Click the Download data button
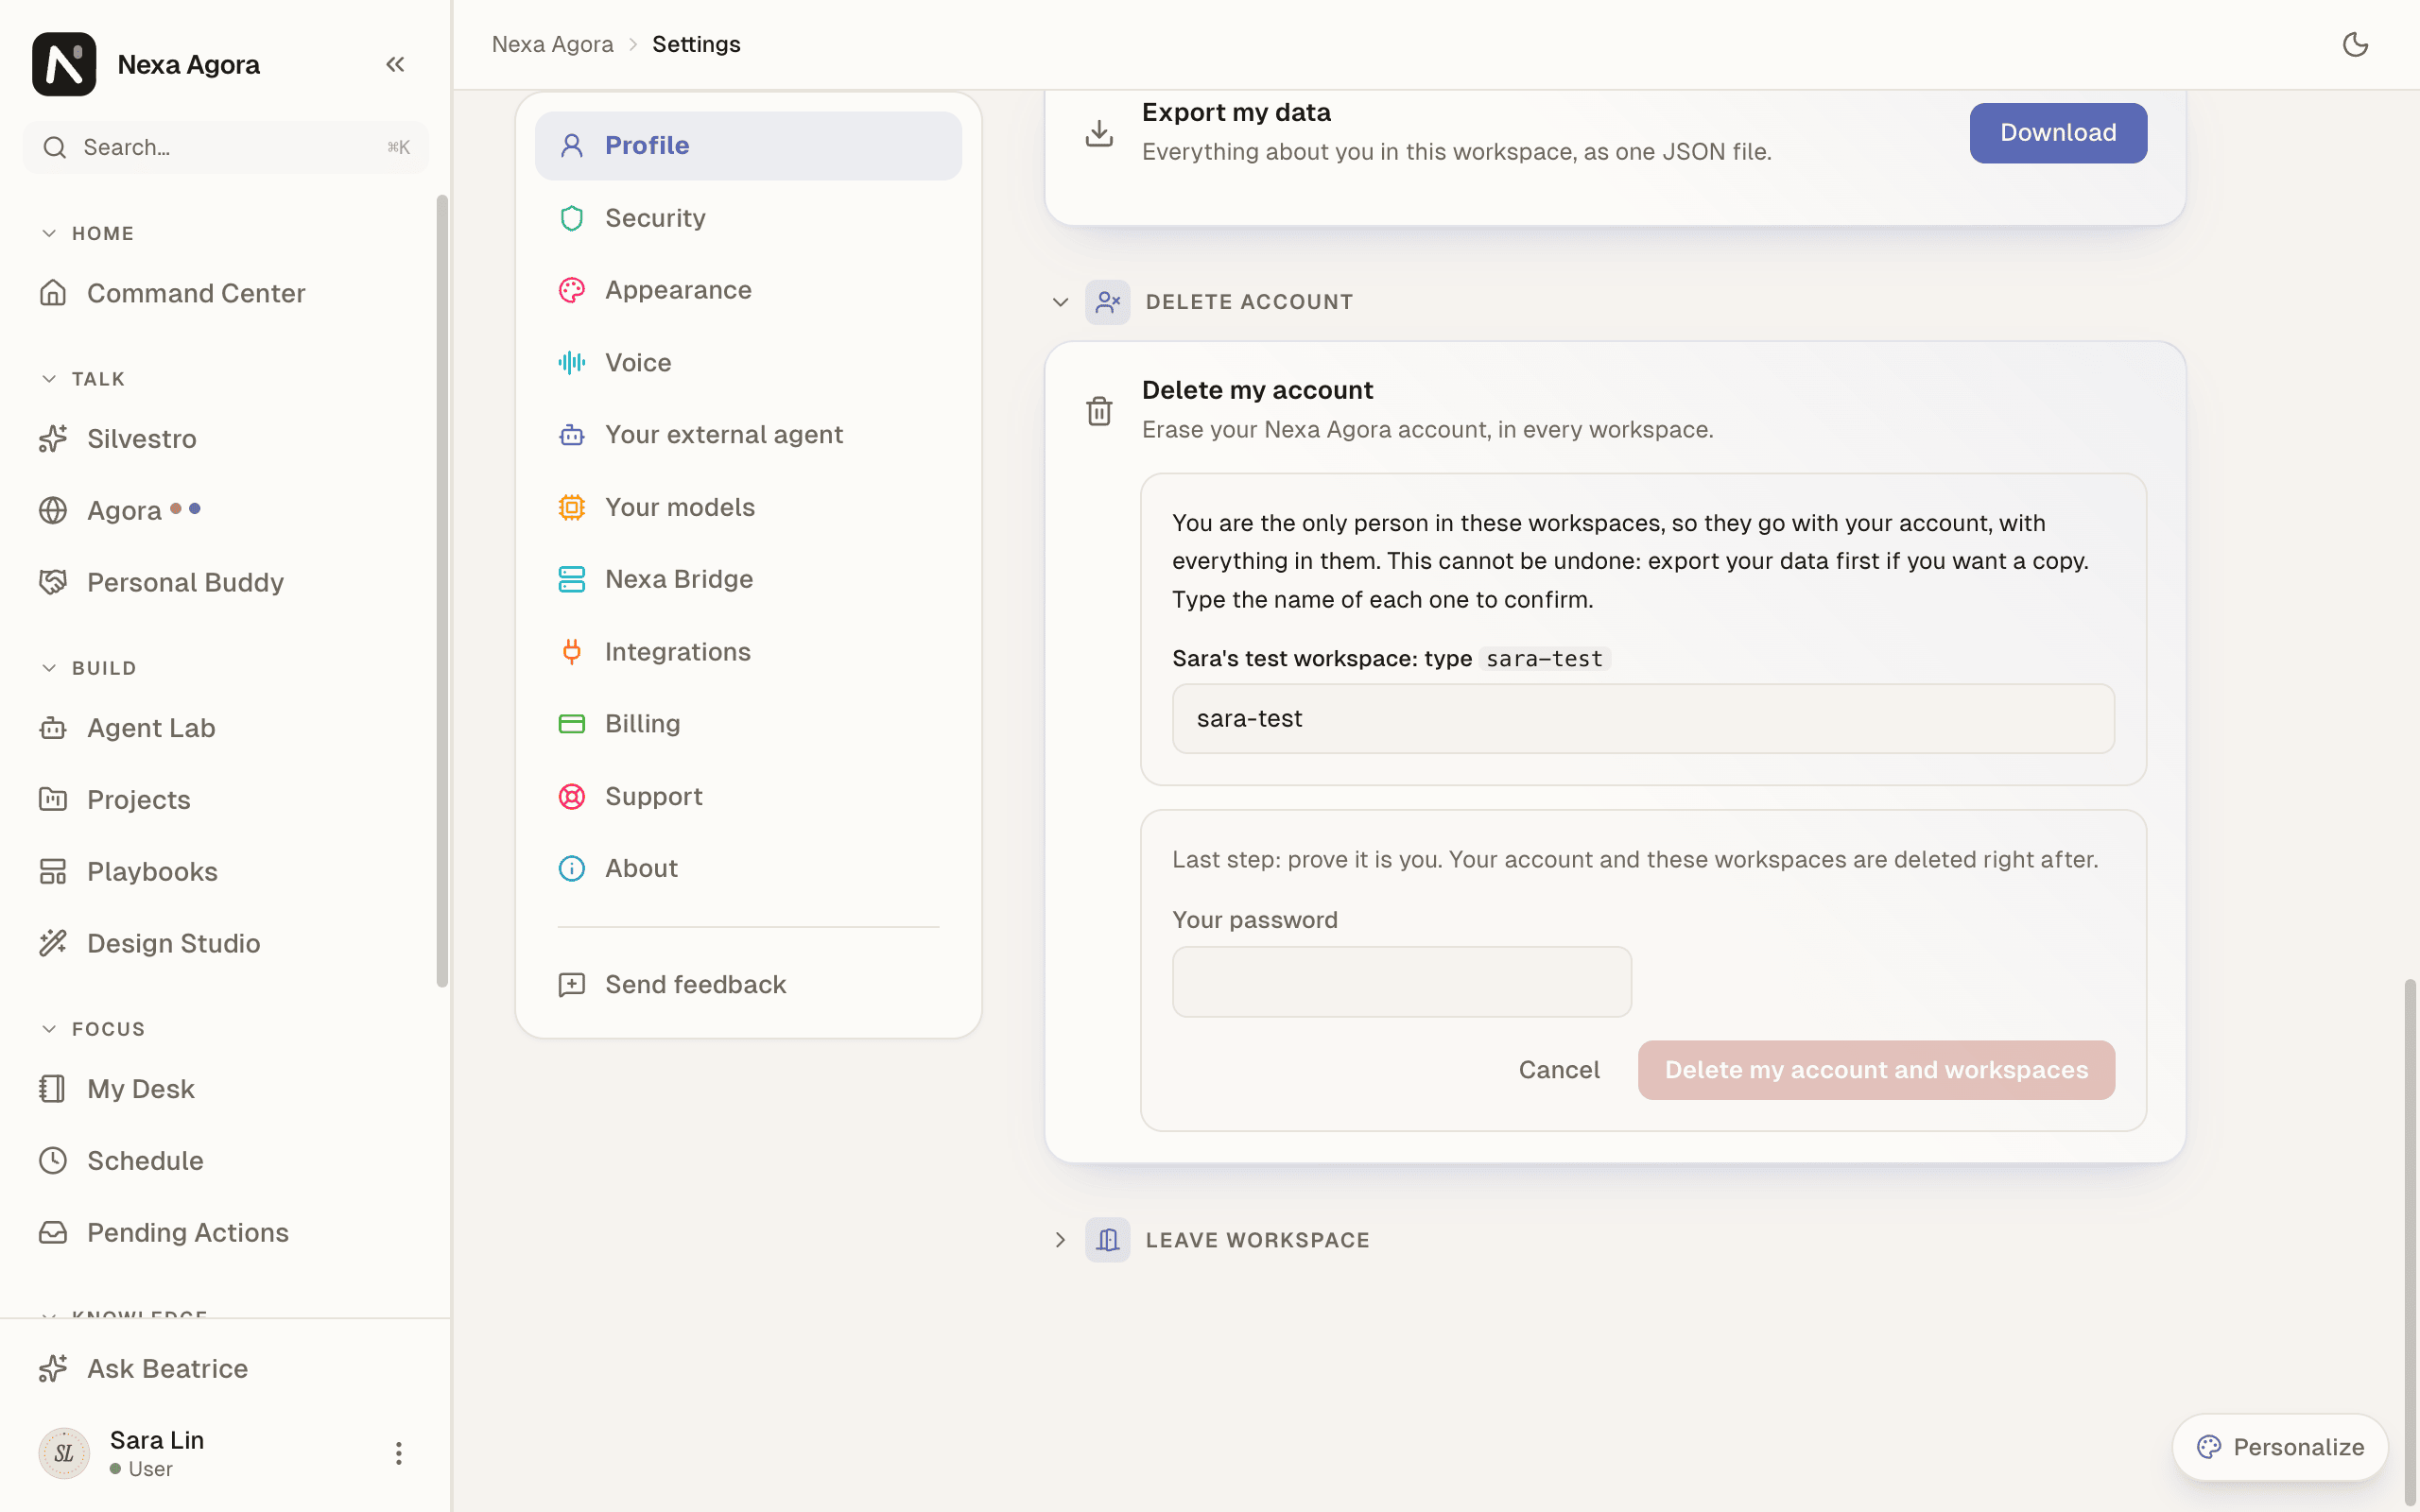 pyautogui.click(x=2058, y=133)
